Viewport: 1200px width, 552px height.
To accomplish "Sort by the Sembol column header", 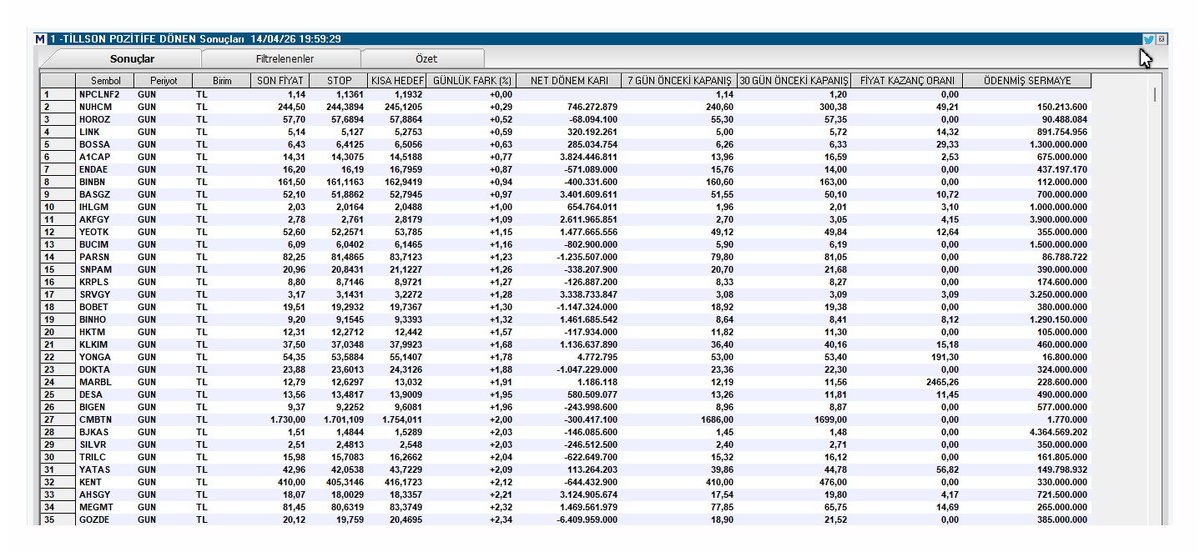I will click(105, 80).
